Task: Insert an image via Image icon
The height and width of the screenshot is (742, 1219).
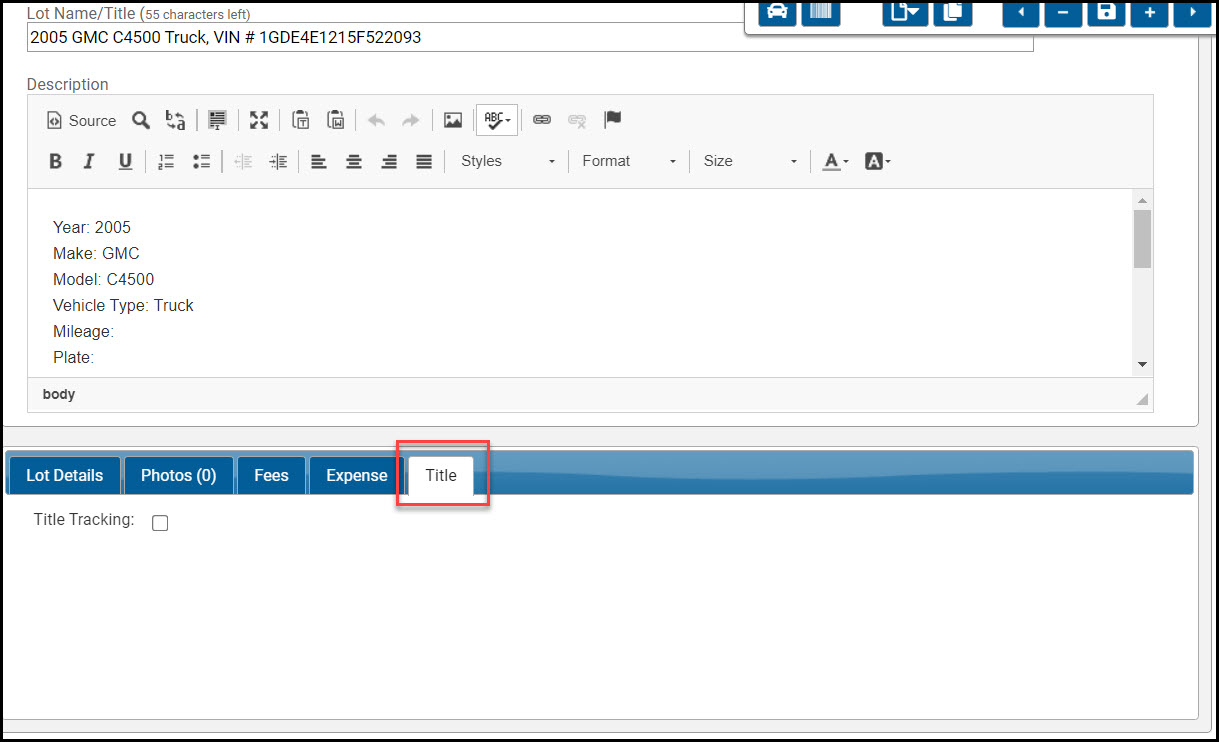Action: coord(453,120)
